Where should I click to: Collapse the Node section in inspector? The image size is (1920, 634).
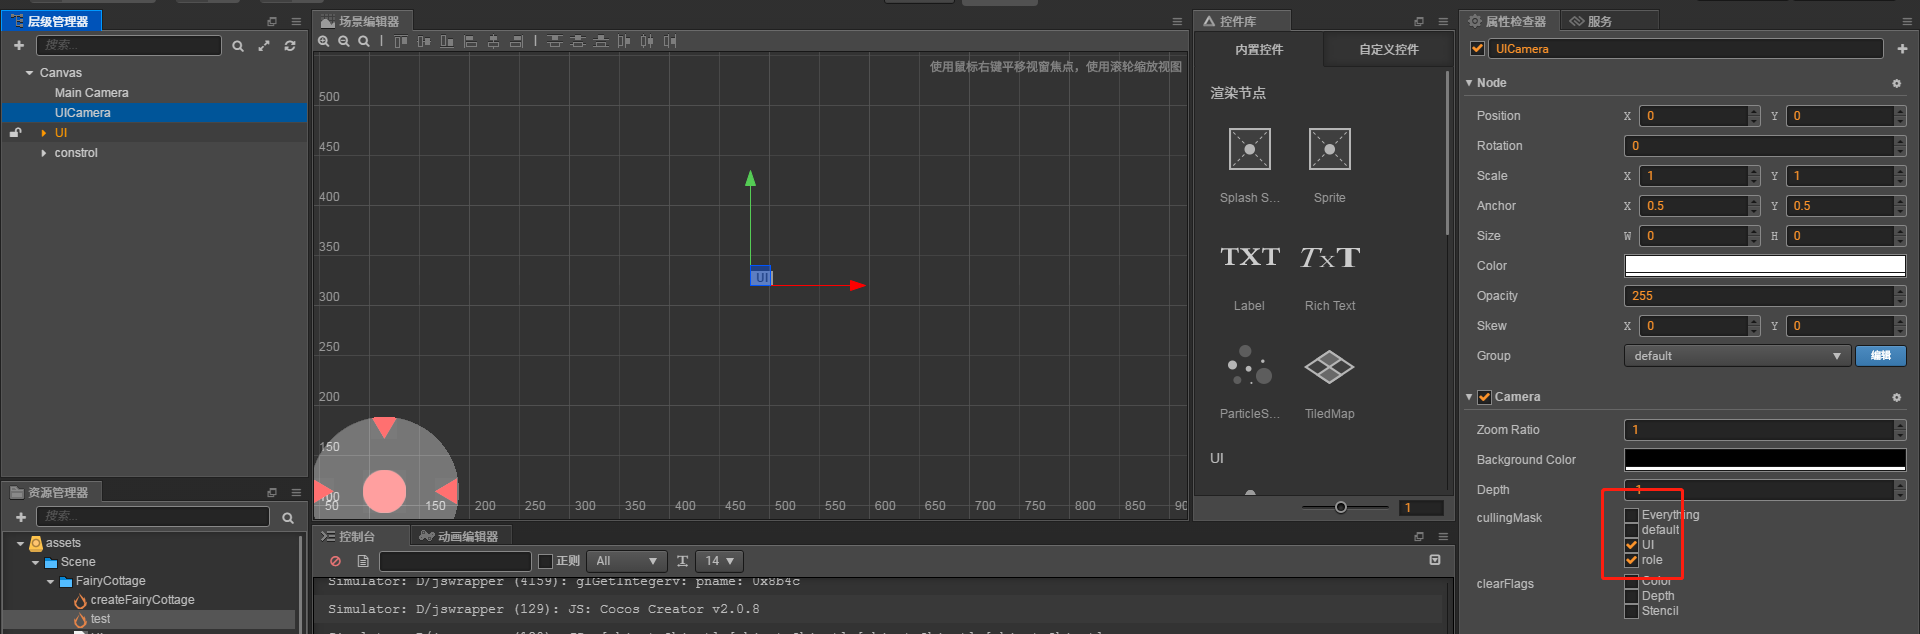[1469, 83]
